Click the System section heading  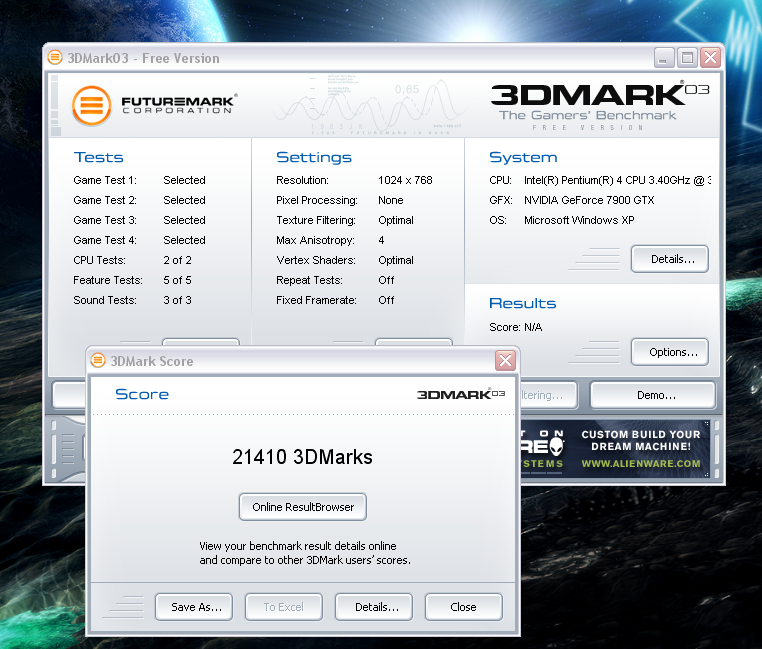click(523, 158)
